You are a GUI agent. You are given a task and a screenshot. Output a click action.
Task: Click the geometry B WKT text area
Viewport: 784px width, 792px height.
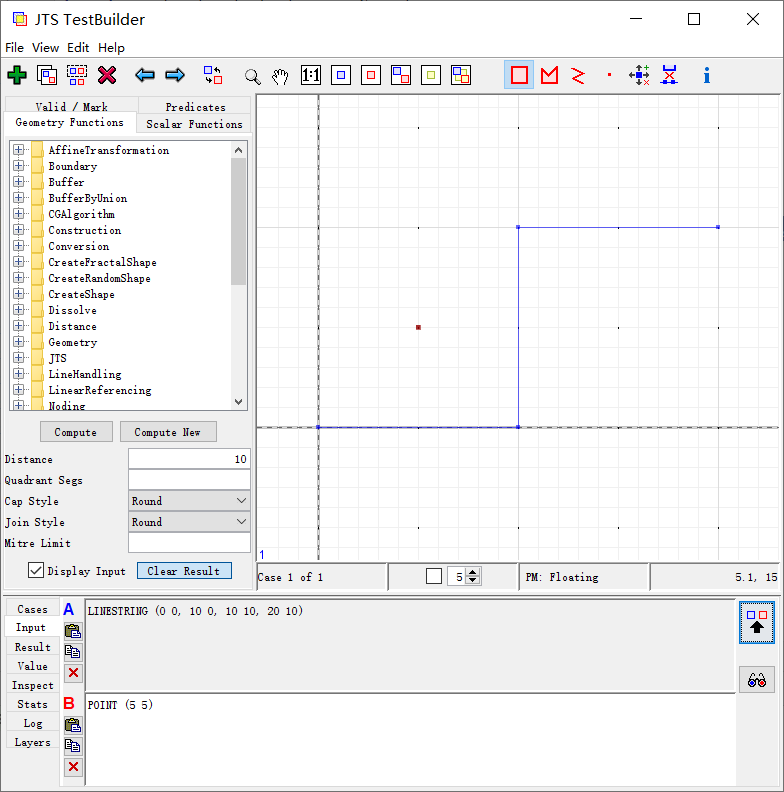coord(410,740)
